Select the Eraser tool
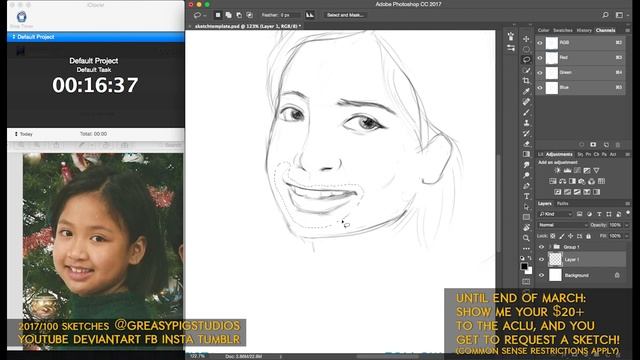The height and width of the screenshot is (360, 640). [x=527, y=144]
